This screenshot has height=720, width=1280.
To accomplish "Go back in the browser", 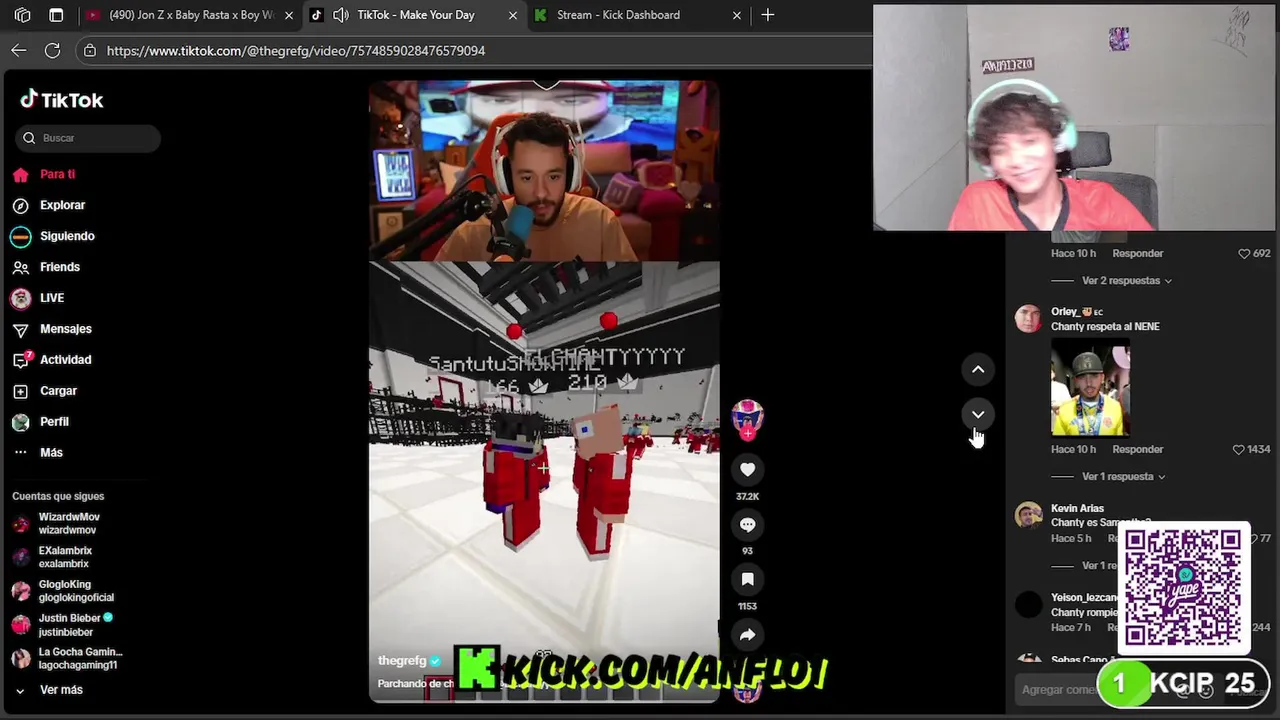I will coord(19,50).
